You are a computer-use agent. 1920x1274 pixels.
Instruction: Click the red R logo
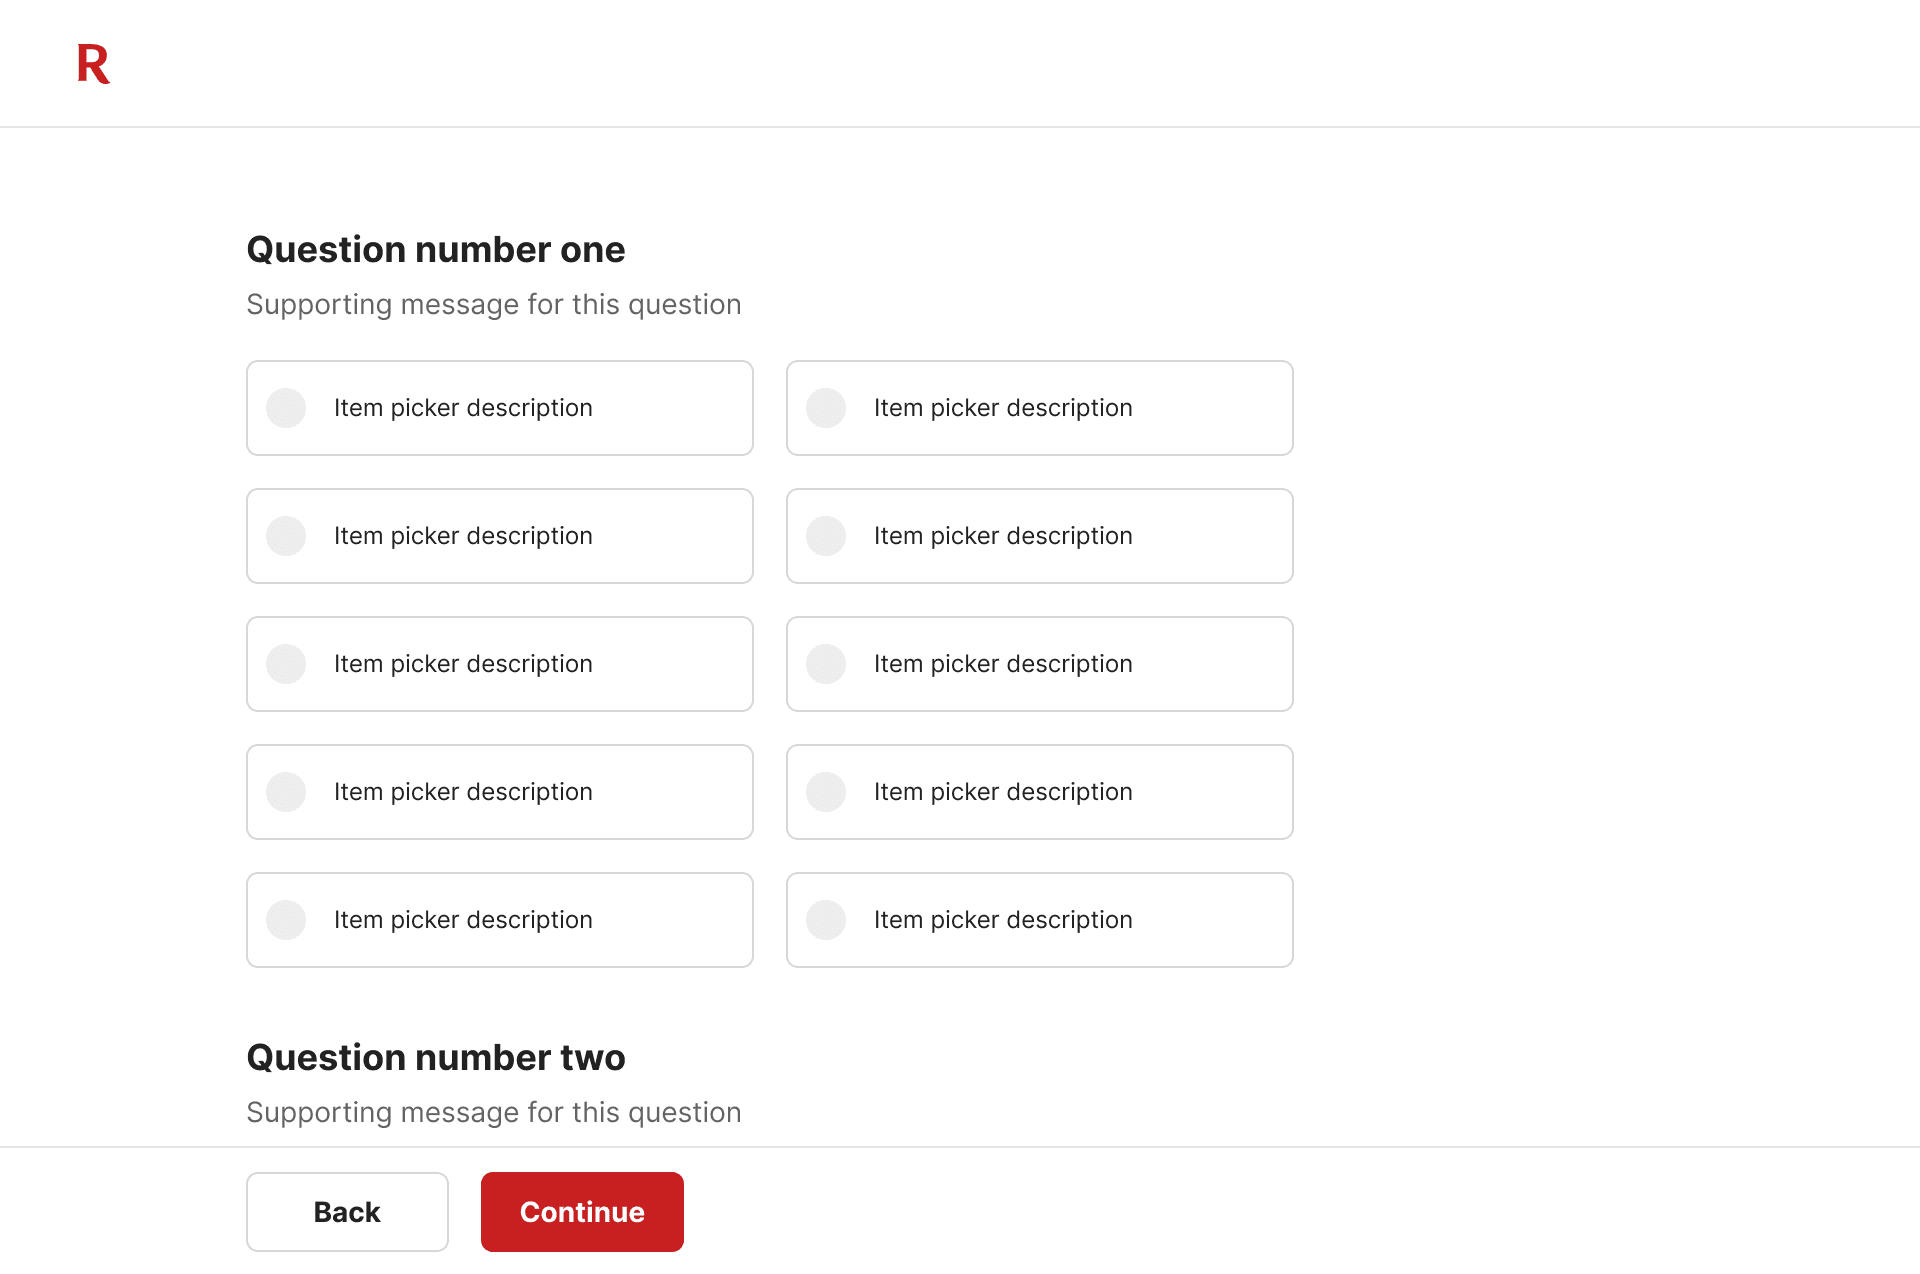93,64
